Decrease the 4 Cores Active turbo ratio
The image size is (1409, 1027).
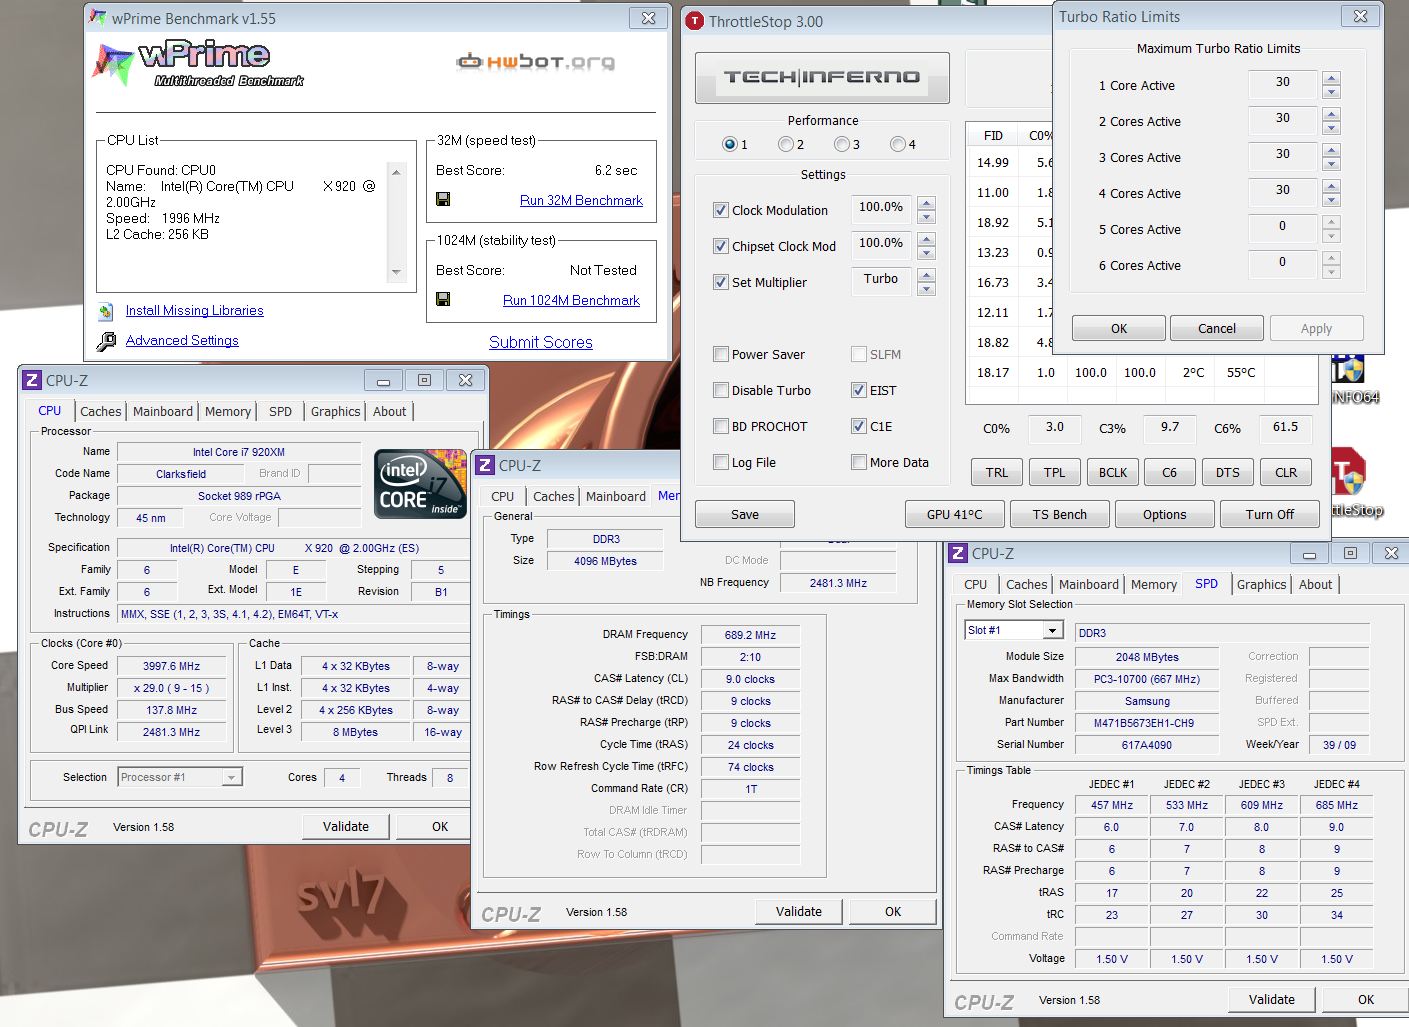coord(1331,199)
